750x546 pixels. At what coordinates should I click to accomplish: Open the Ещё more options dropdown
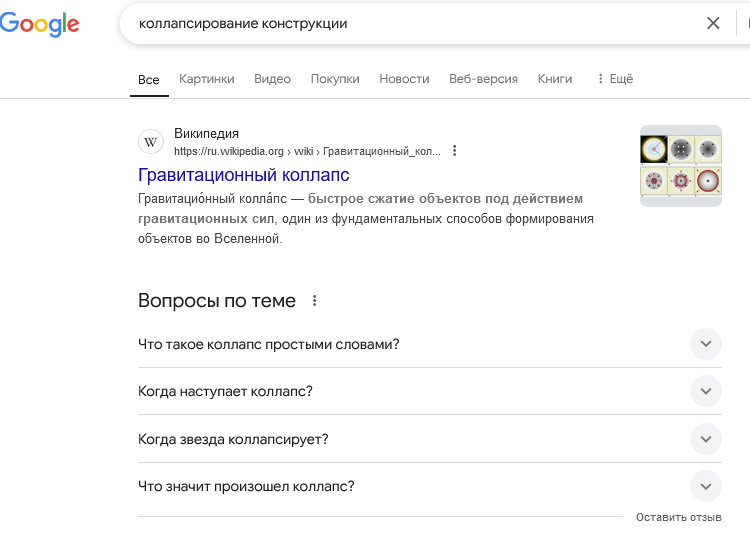(615, 79)
